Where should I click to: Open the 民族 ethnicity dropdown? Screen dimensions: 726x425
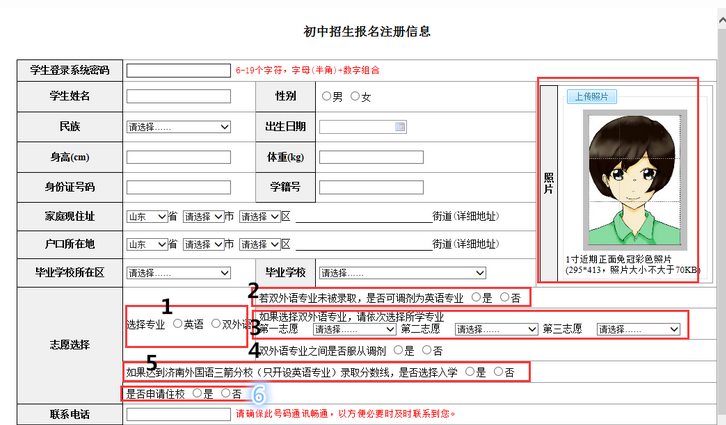178,127
